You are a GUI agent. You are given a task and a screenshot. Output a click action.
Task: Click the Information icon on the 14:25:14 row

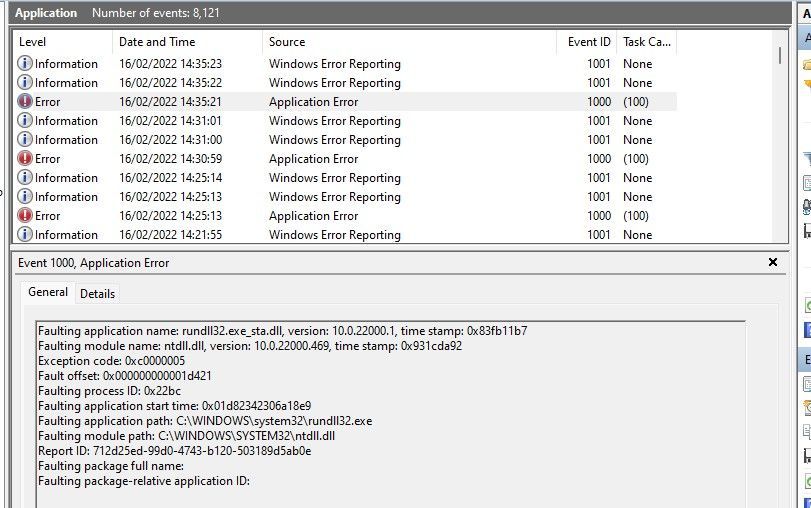point(25,178)
